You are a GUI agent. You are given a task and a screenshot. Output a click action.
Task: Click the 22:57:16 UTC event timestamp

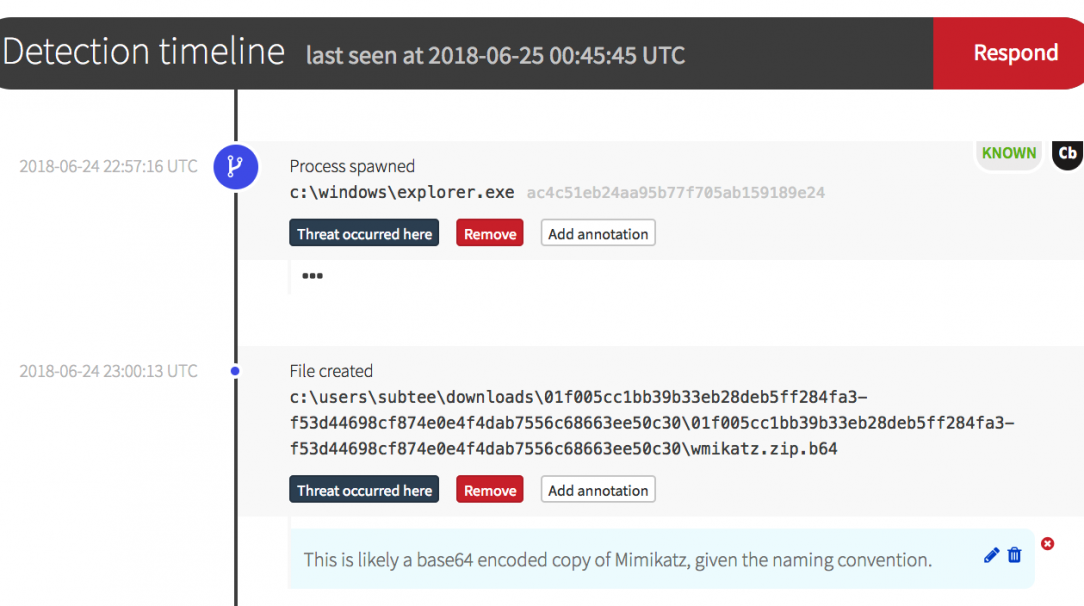pos(108,167)
